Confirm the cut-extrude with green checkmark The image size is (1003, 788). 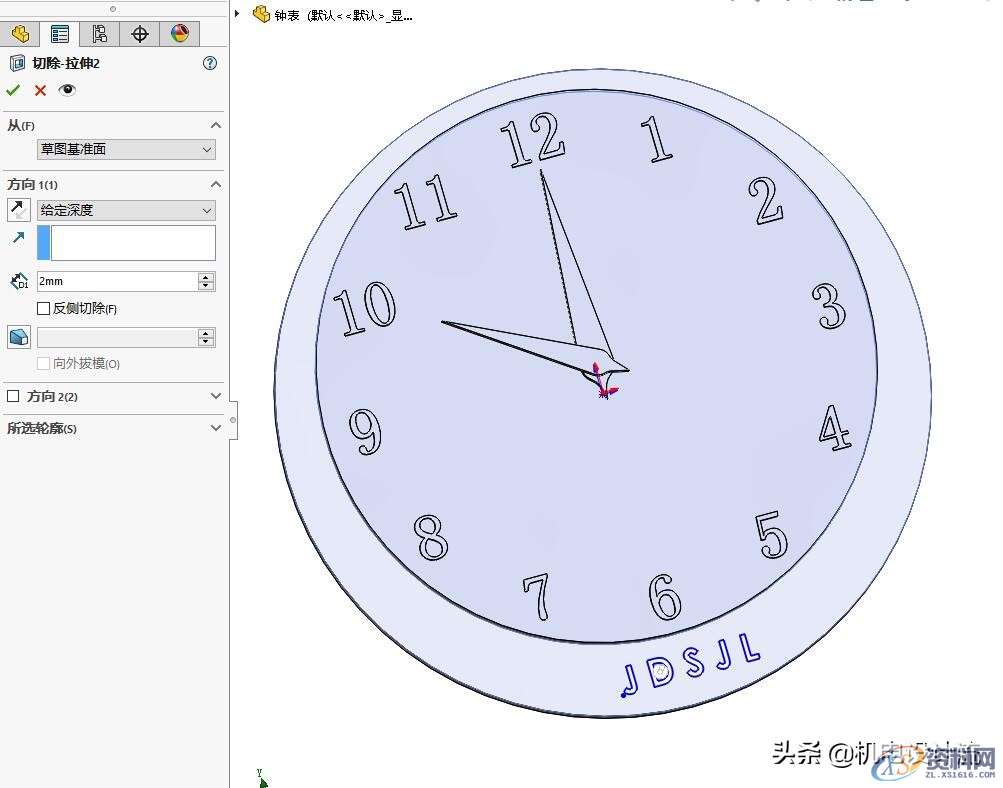point(13,90)
